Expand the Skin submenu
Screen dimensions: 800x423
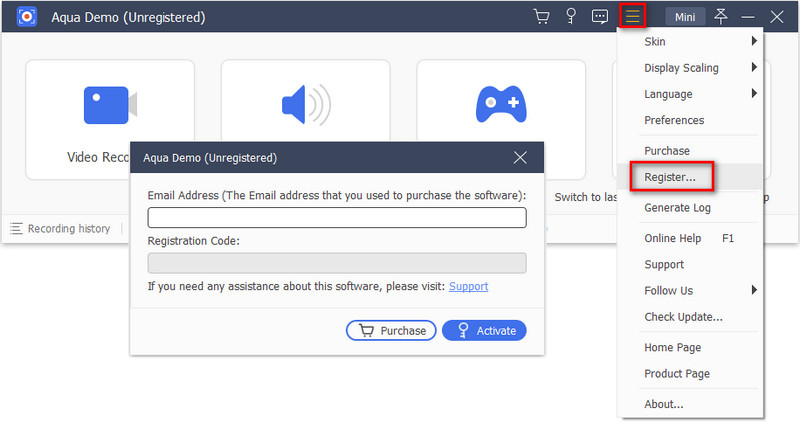point(690,41)
